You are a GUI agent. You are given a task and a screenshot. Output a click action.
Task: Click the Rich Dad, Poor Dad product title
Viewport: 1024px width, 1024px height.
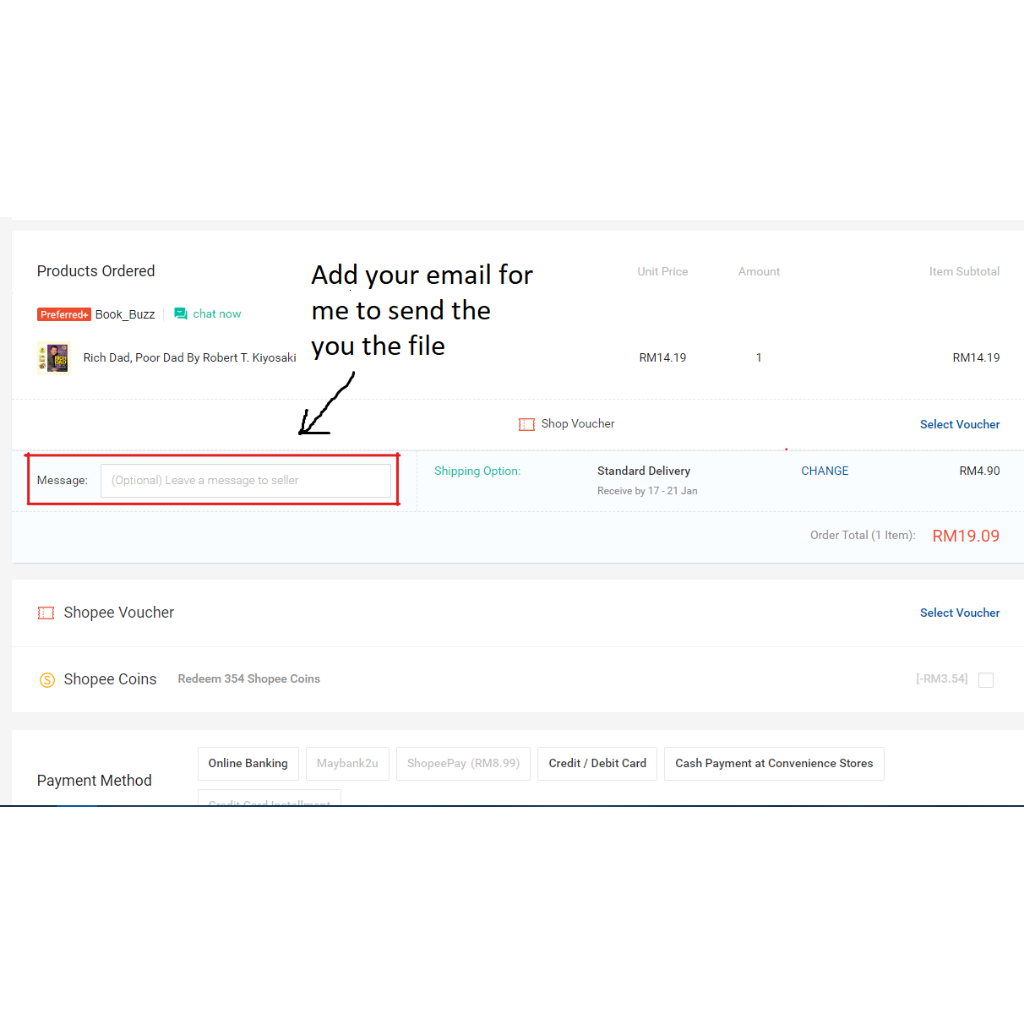coord(189,358)
